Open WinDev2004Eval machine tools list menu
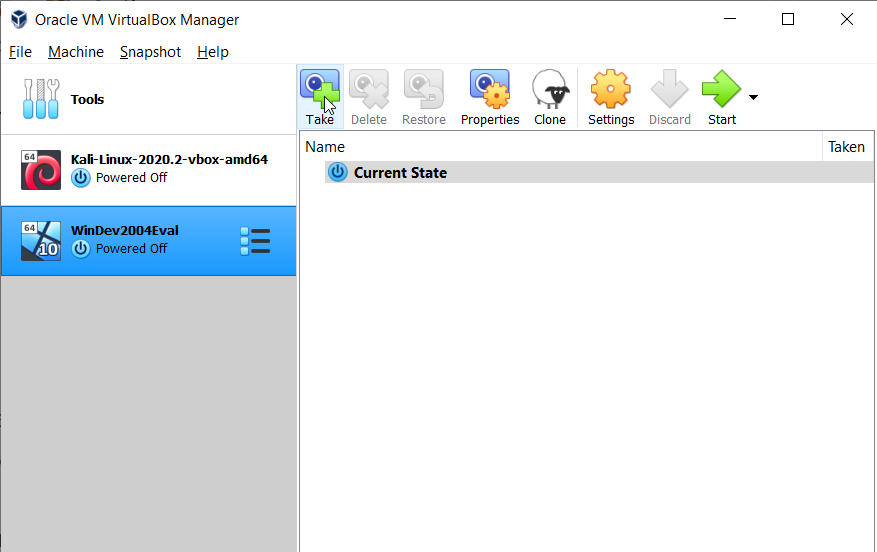 click(255, 240)
